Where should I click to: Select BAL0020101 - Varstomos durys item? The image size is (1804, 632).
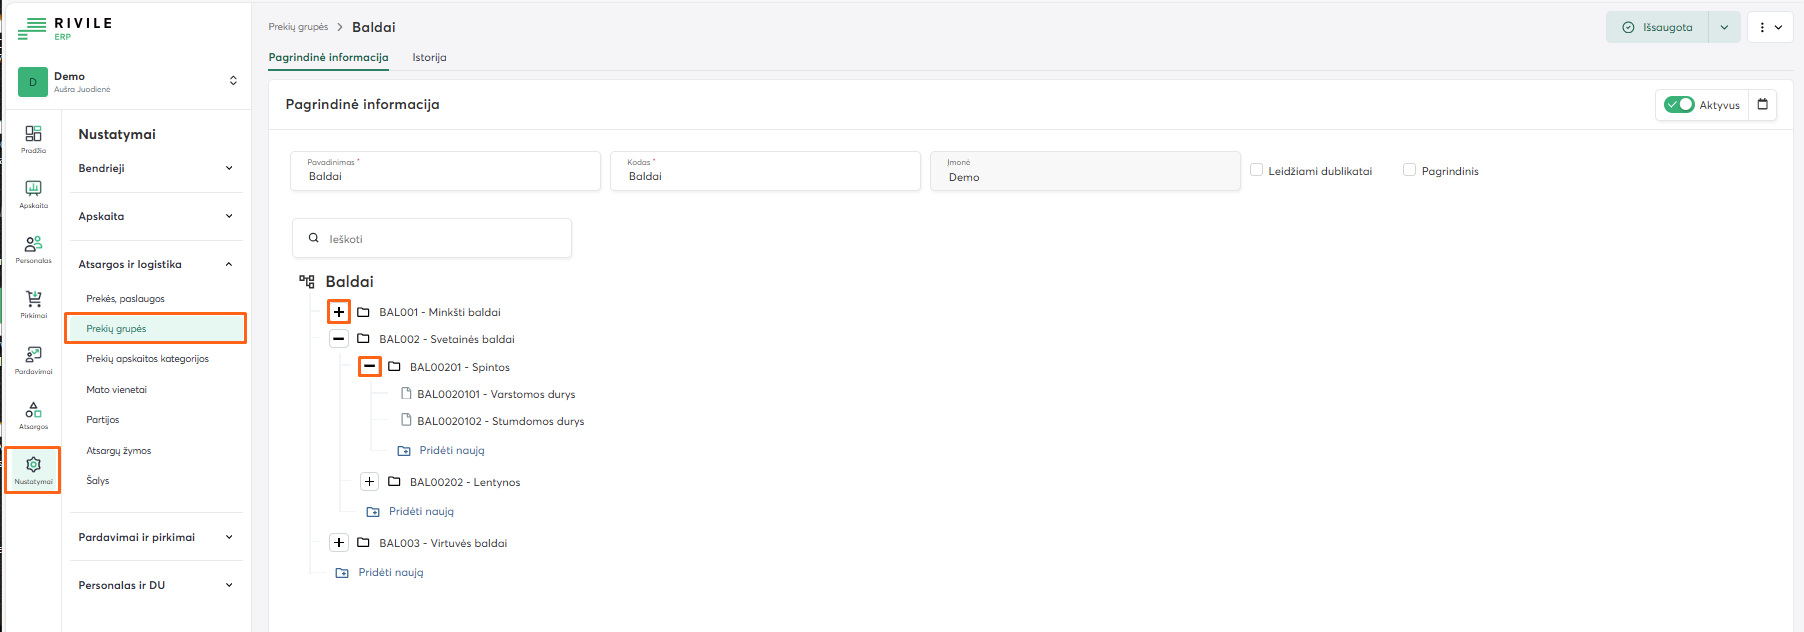[x=496, y=394]
